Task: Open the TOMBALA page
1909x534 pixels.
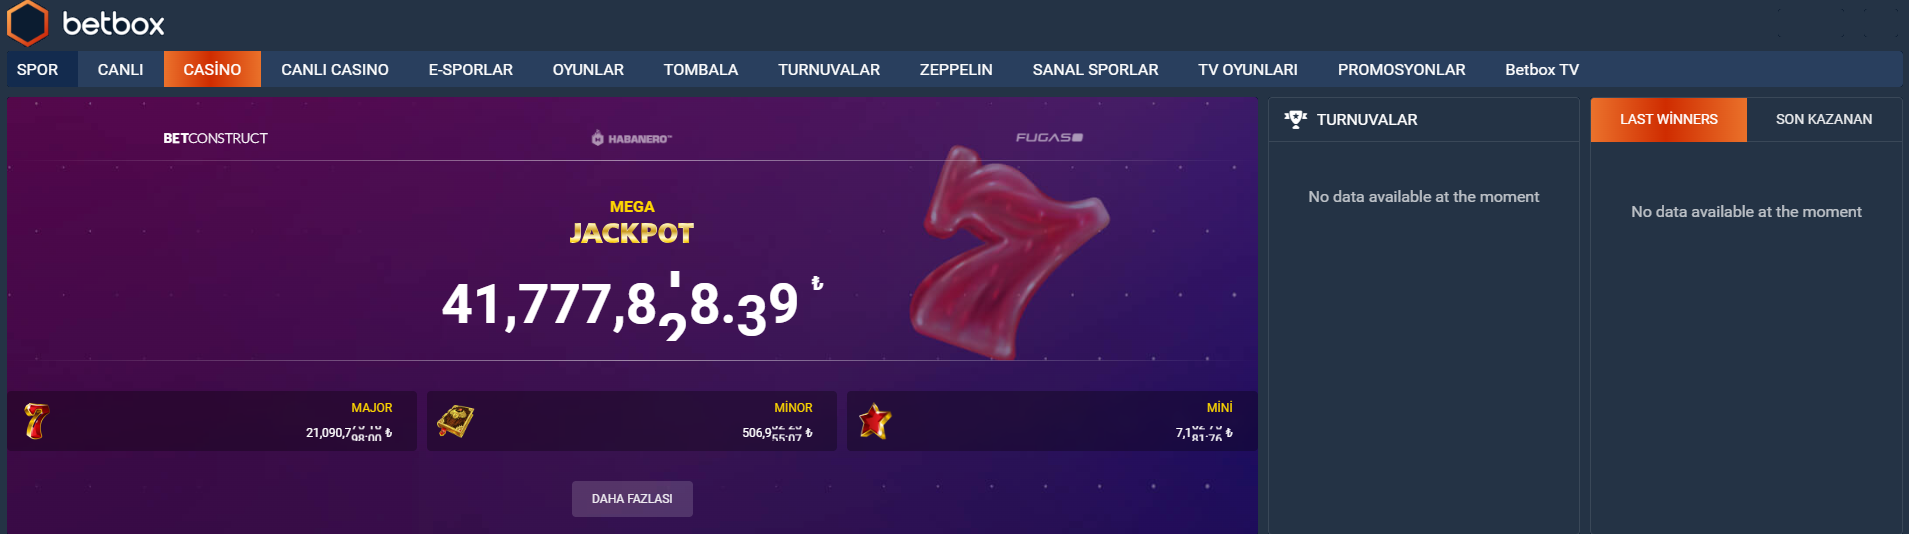Action: tap(701, 69)
